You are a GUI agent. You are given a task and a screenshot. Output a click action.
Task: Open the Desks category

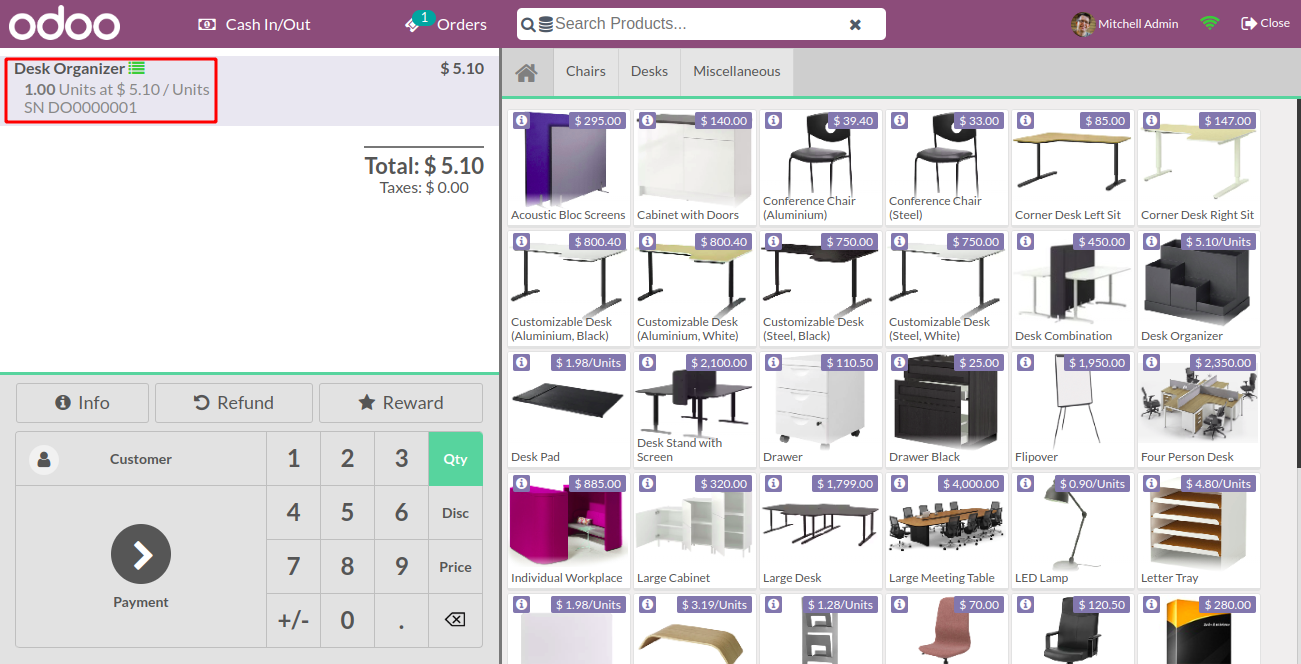pos(649,71)
